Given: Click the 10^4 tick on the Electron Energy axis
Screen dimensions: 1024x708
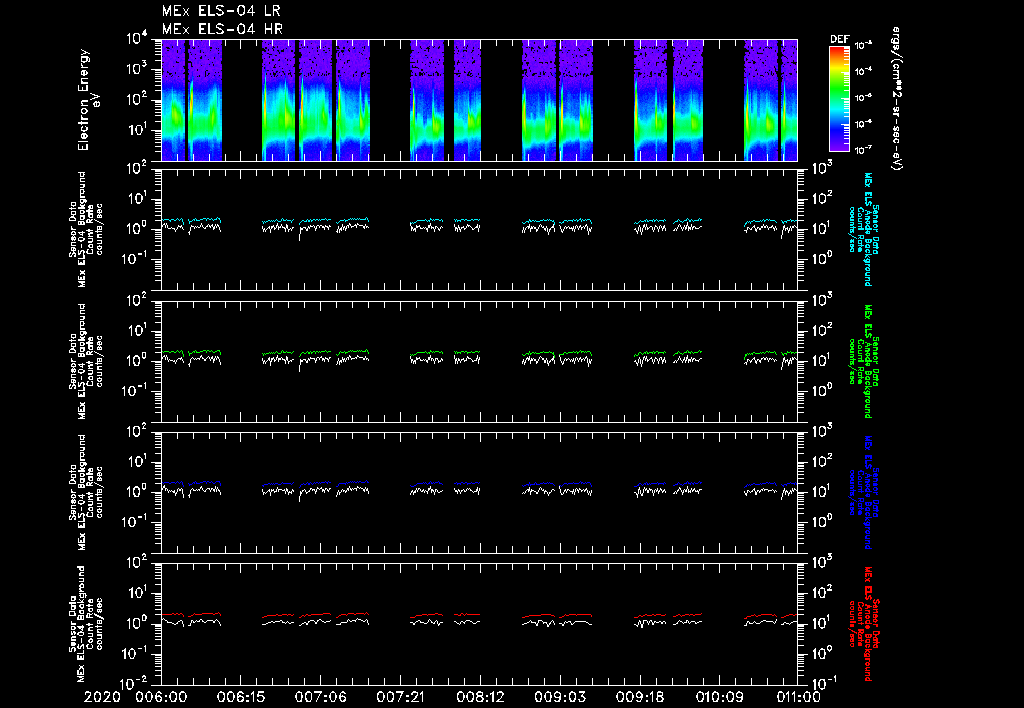Looking at the screenshot, I should pos(137,39).
